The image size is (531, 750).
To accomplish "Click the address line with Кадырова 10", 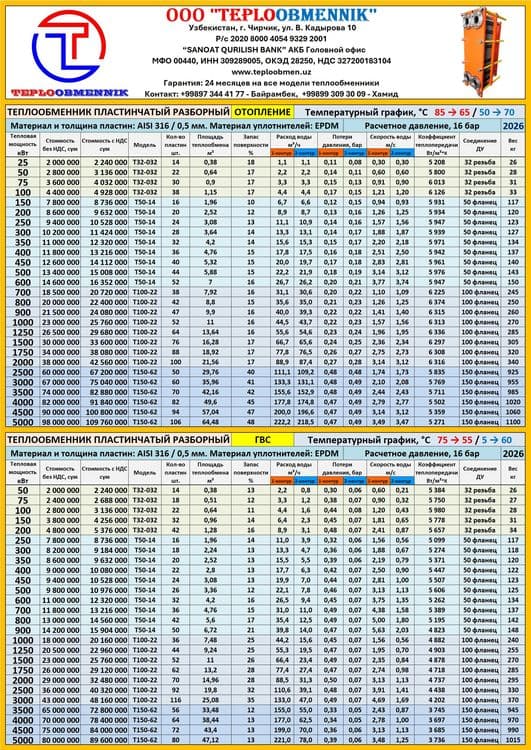I will pyautogui.click(x=272, y=28).
